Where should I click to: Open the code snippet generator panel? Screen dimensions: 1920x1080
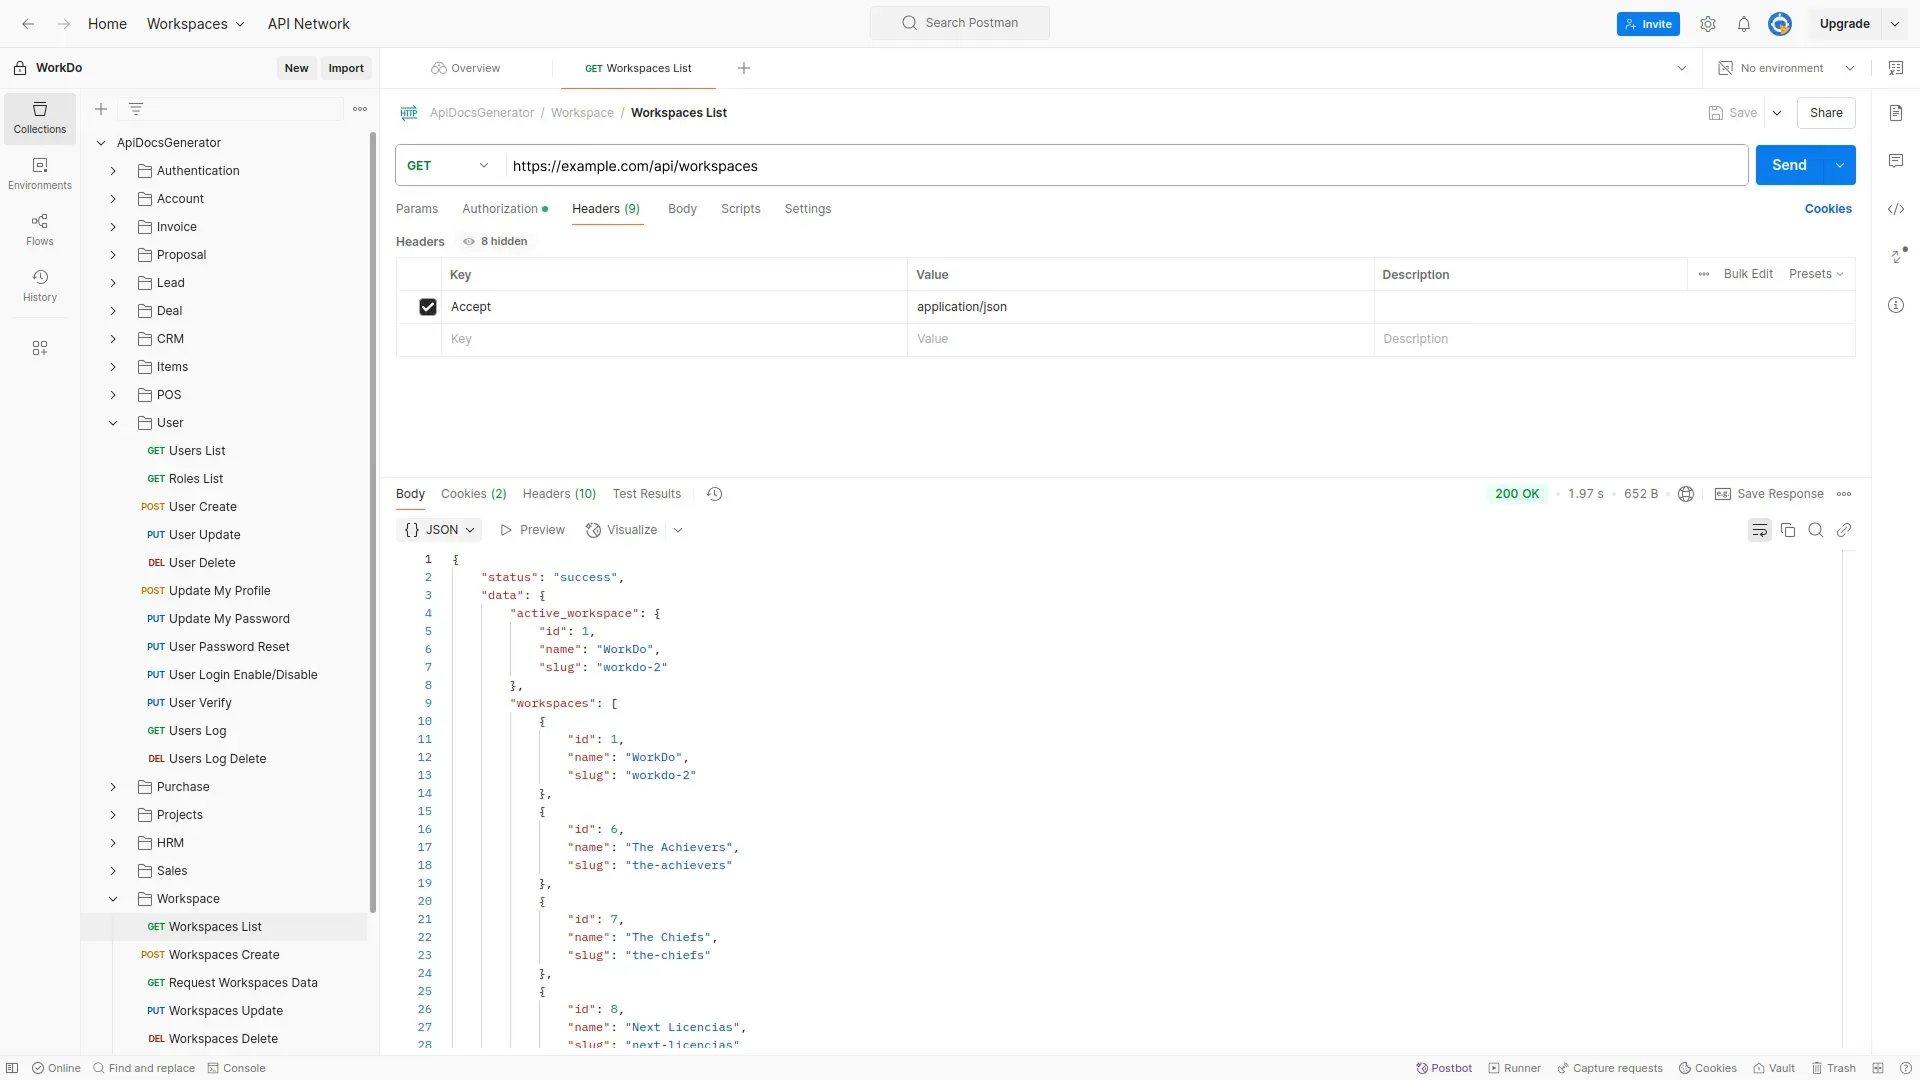1896,209
